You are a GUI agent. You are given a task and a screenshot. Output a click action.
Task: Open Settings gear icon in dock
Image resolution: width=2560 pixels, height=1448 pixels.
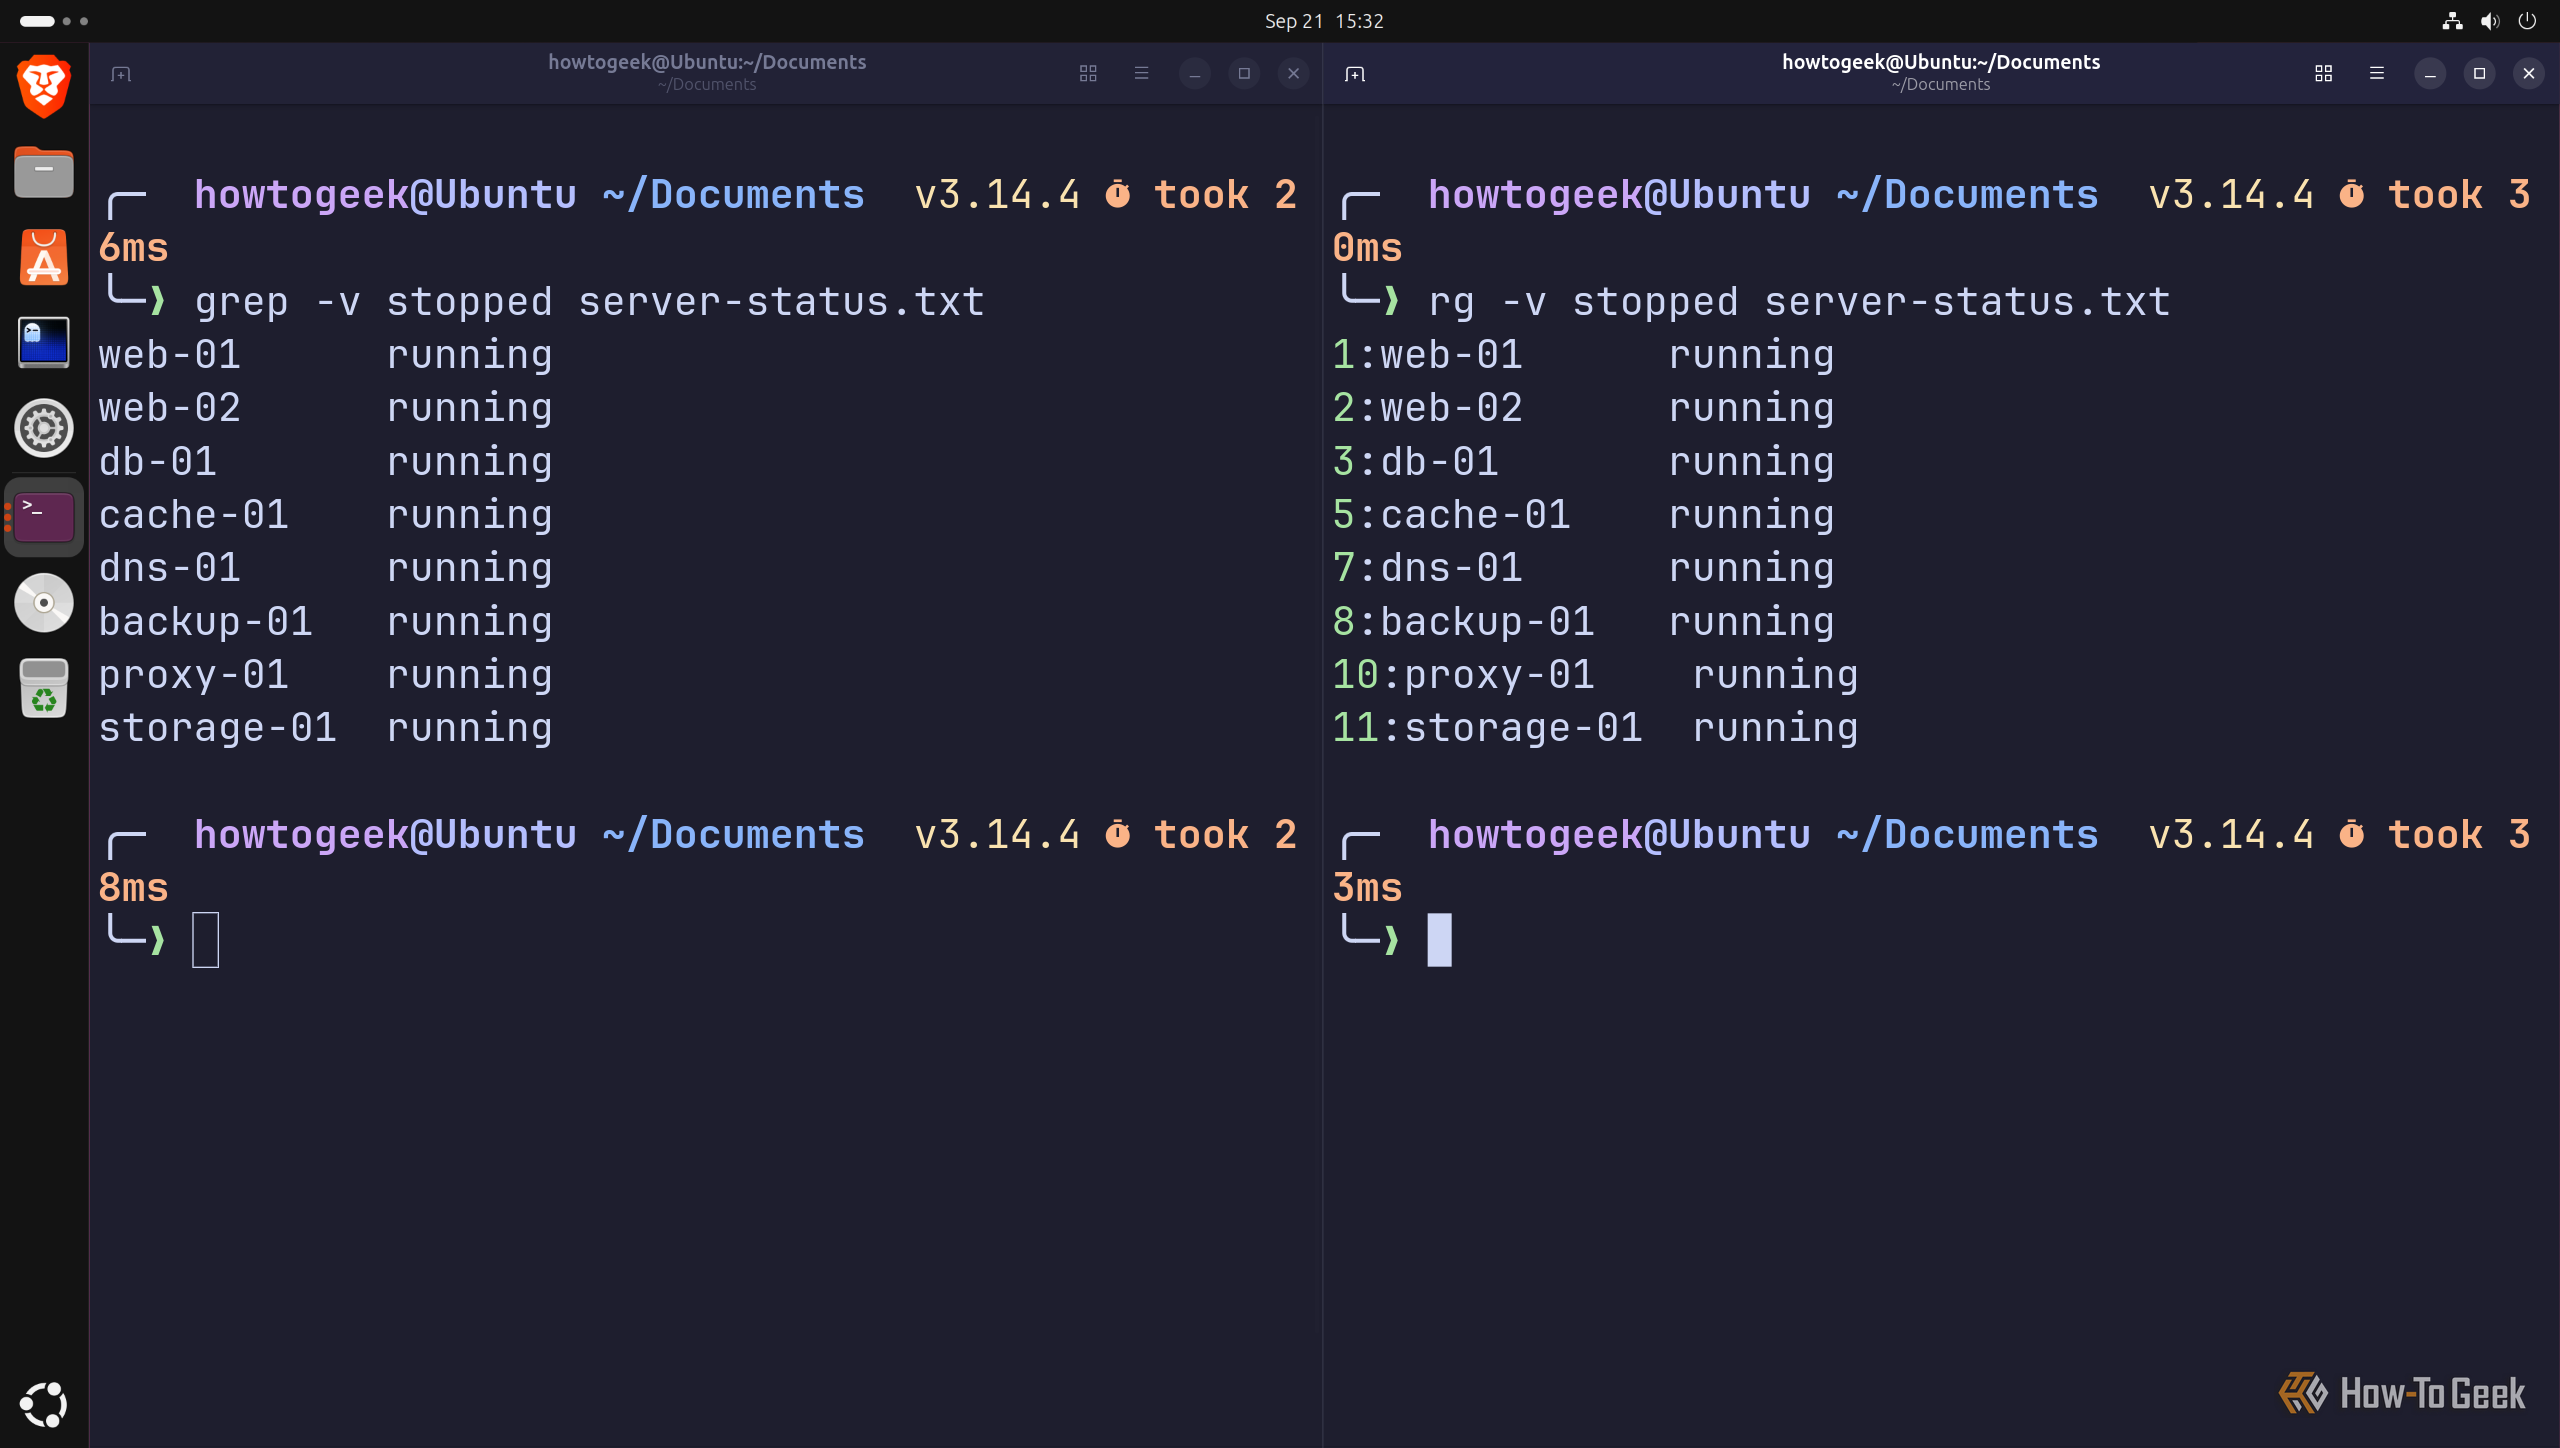coord(44,429)
